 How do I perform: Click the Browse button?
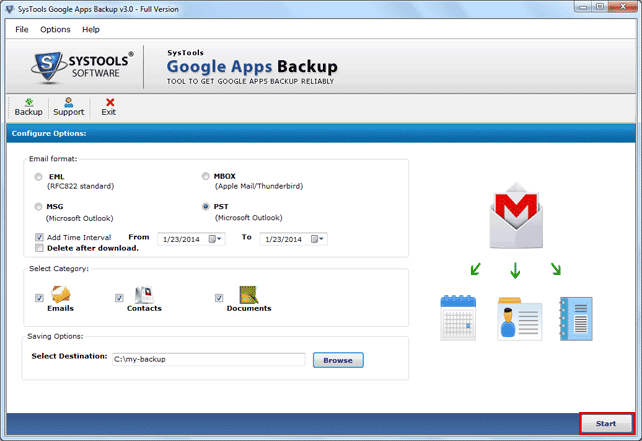pos(338,360)
